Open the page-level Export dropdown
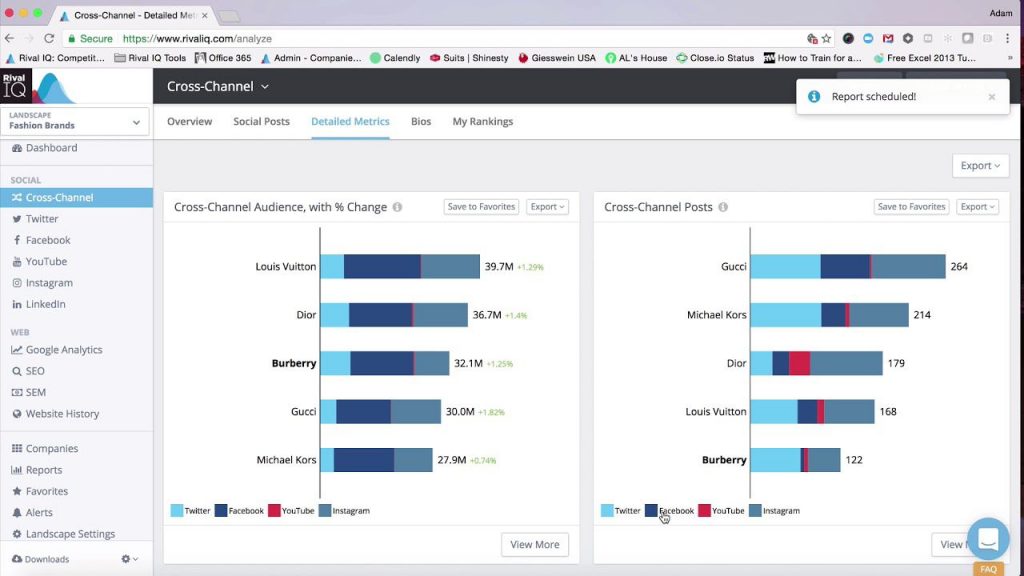The height and width of the screenshot is (576, 1024). pyautogui.click(x=980, y=166)
